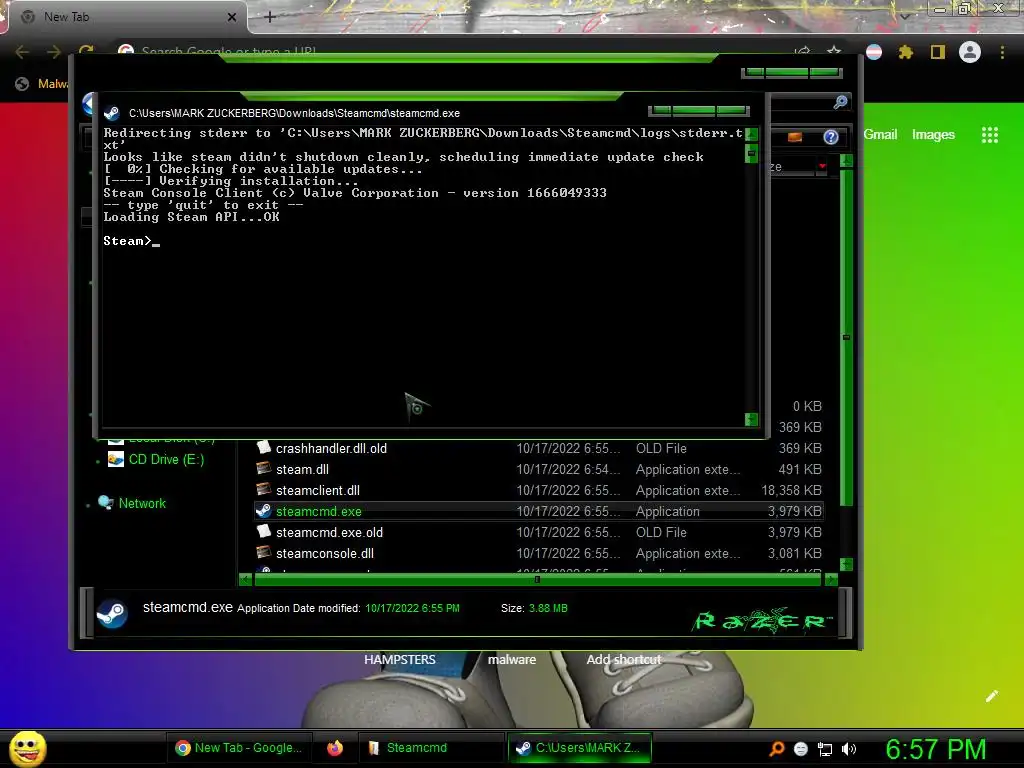Click the striped flag extension icon in Chrome
The height and width of the screenshot is (768, 1024).
click(x=874, y=52)
